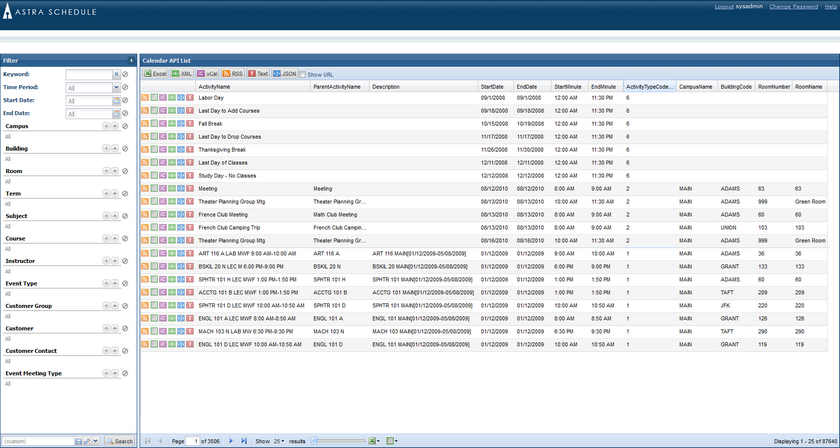Viewport: 840px width, 448px height.
Task: Click the Search button
Action: (119, 441)
